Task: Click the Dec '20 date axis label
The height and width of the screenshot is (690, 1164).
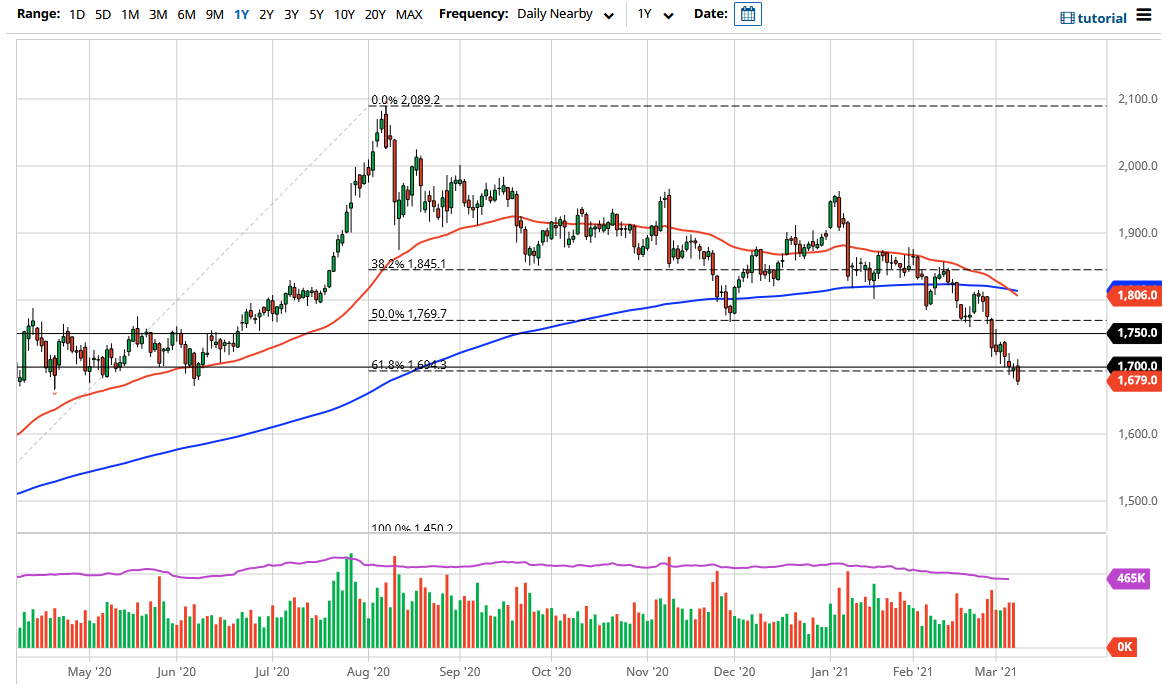Action: pos(734,671)
